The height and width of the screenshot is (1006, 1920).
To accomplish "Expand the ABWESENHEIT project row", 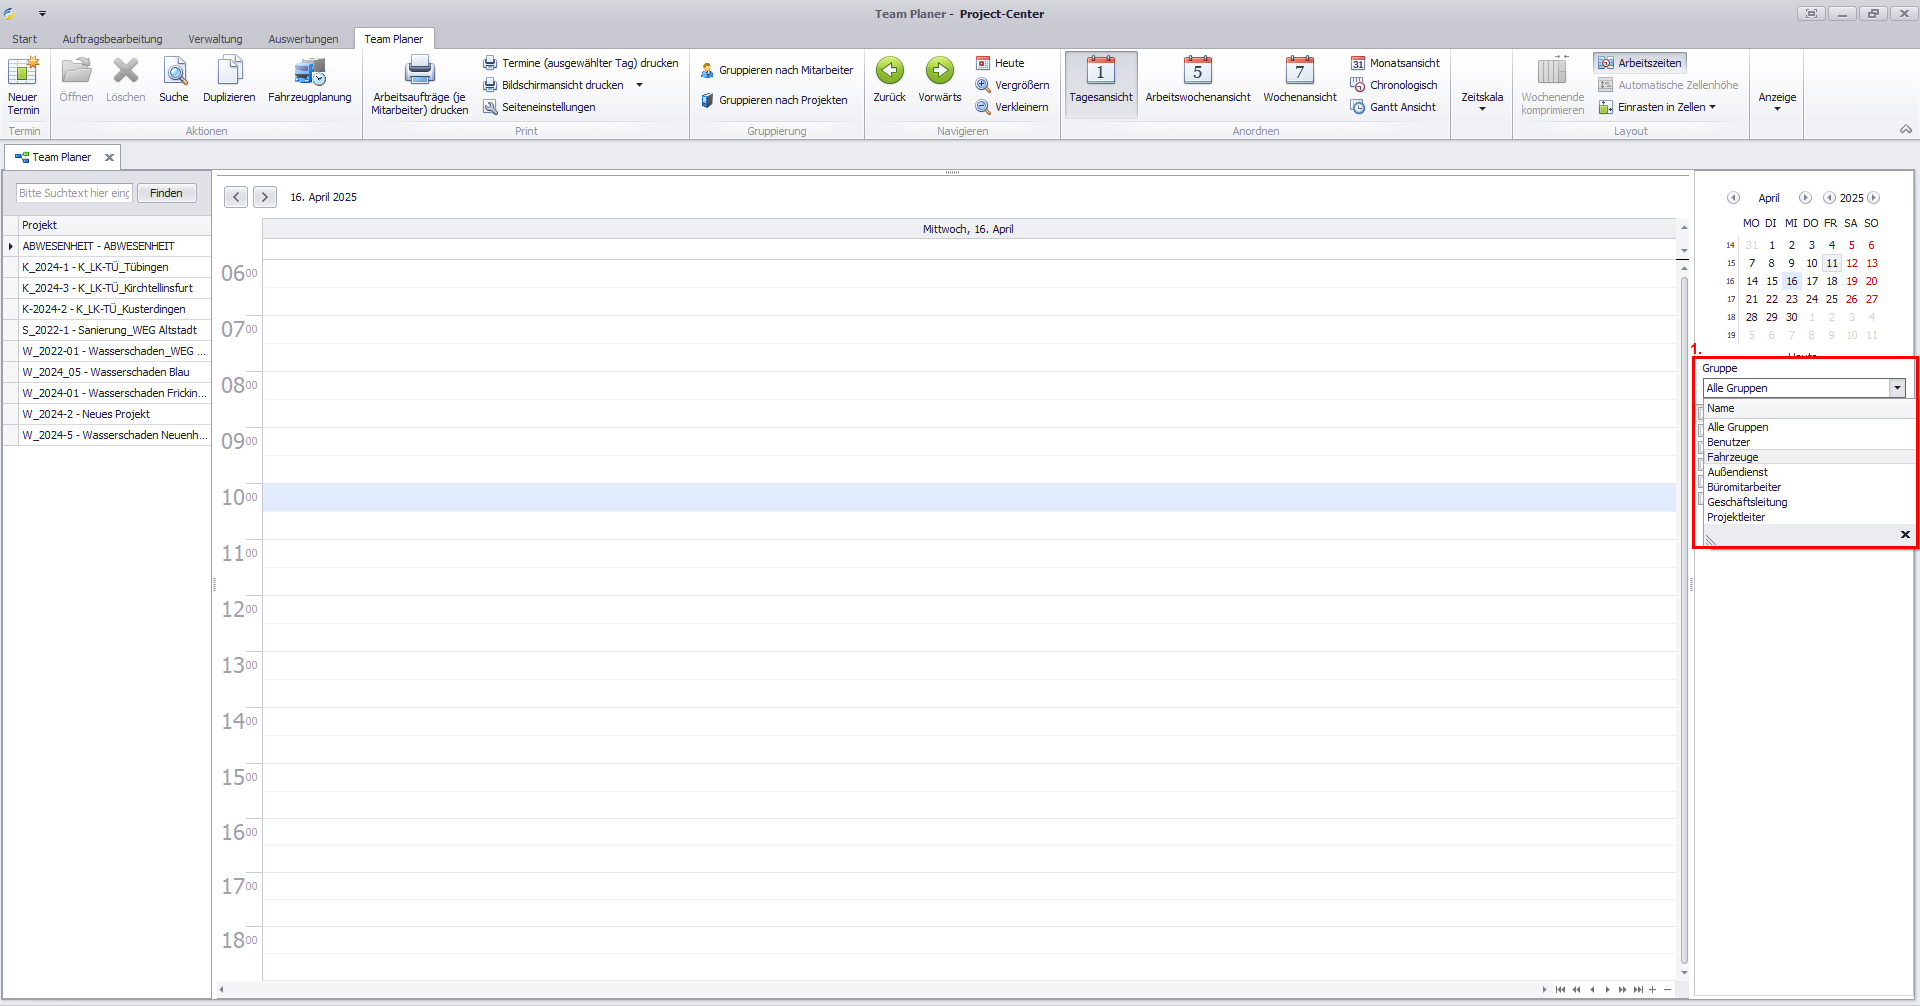I will [x=11, y=246].
